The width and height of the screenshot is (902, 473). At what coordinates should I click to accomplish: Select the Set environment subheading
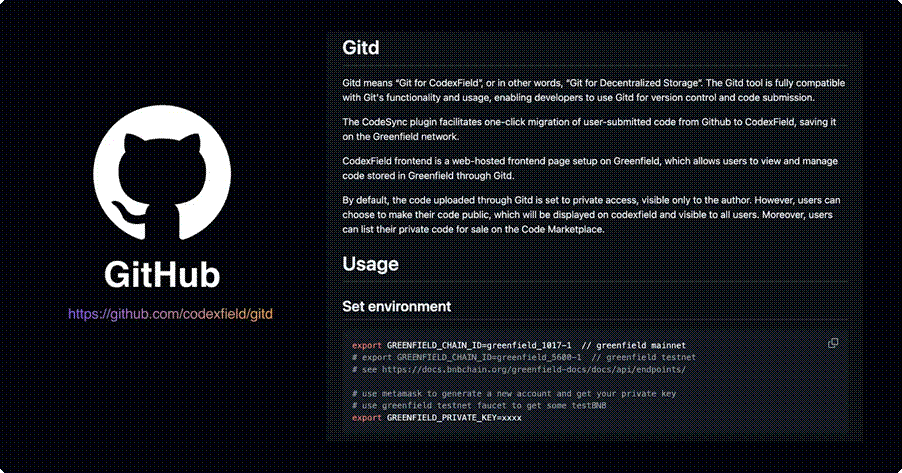(396, 307)
